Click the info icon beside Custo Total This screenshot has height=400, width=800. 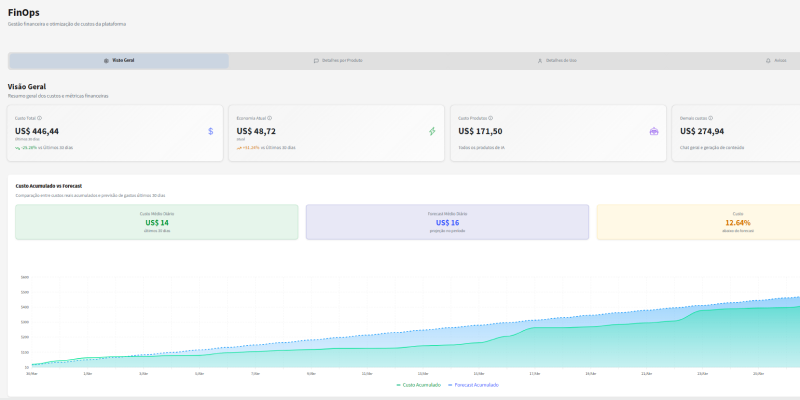click(39, 118)
